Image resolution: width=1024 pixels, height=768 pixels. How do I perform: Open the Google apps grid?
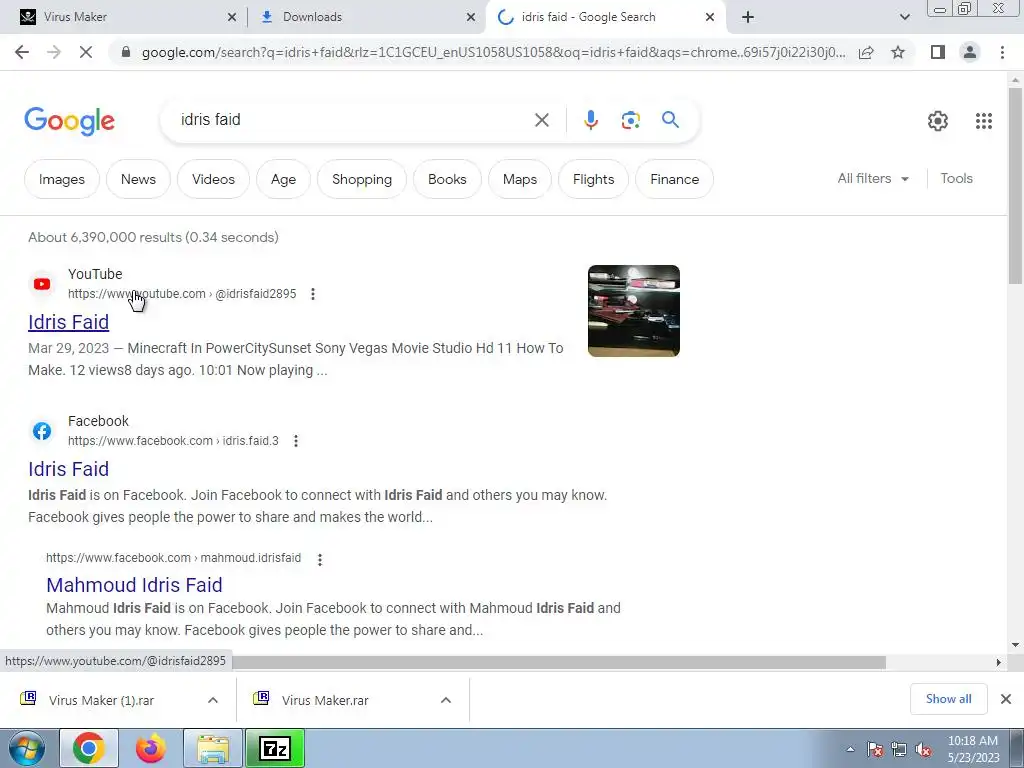click(x=984, y=121)
